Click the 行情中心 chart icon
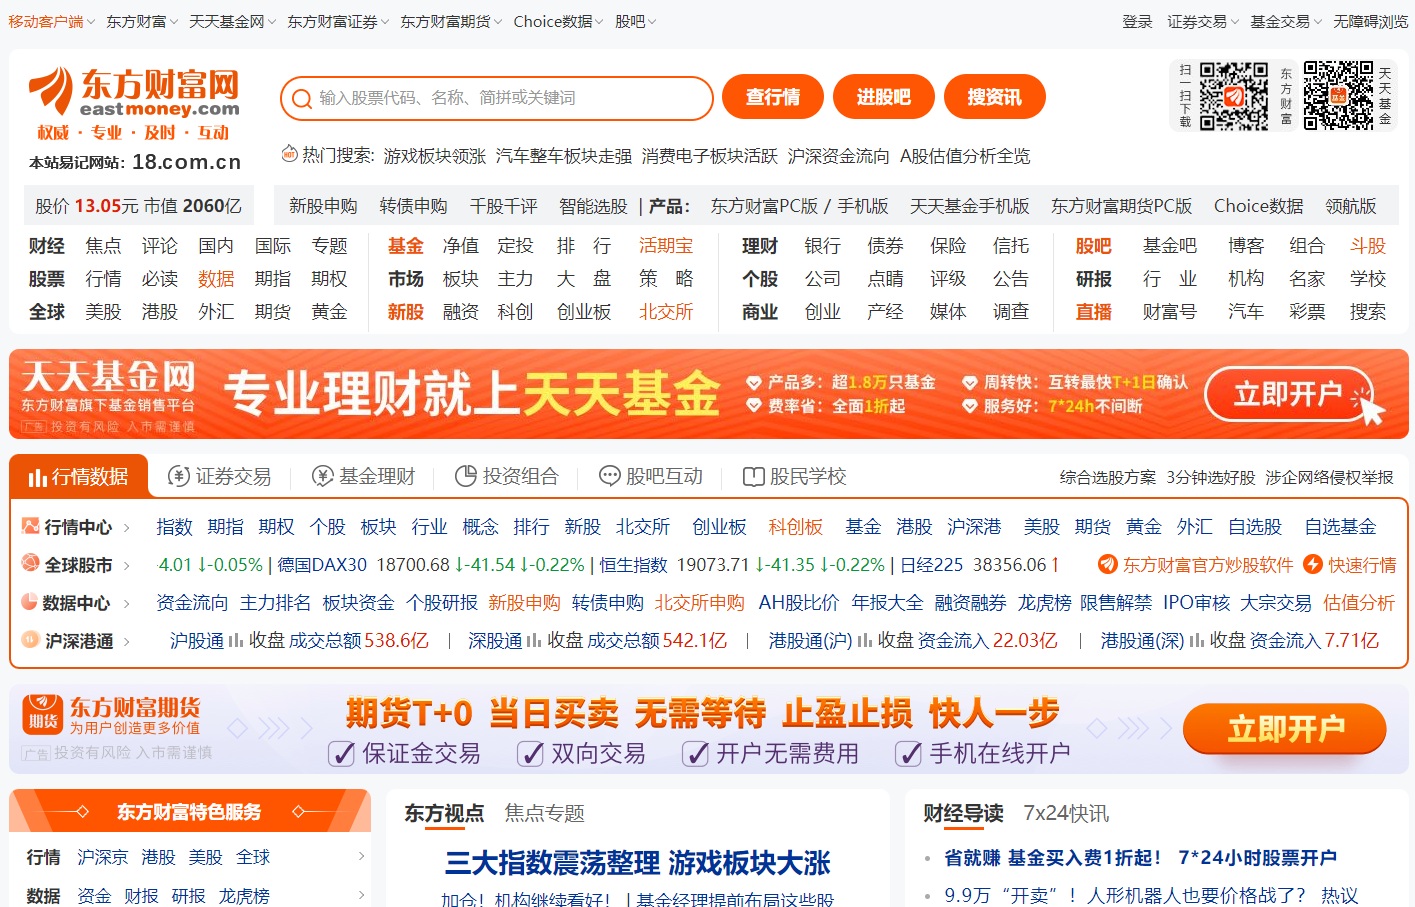Image resolution: width=1415 pixels, height=907 pixels. click(30, 526)
